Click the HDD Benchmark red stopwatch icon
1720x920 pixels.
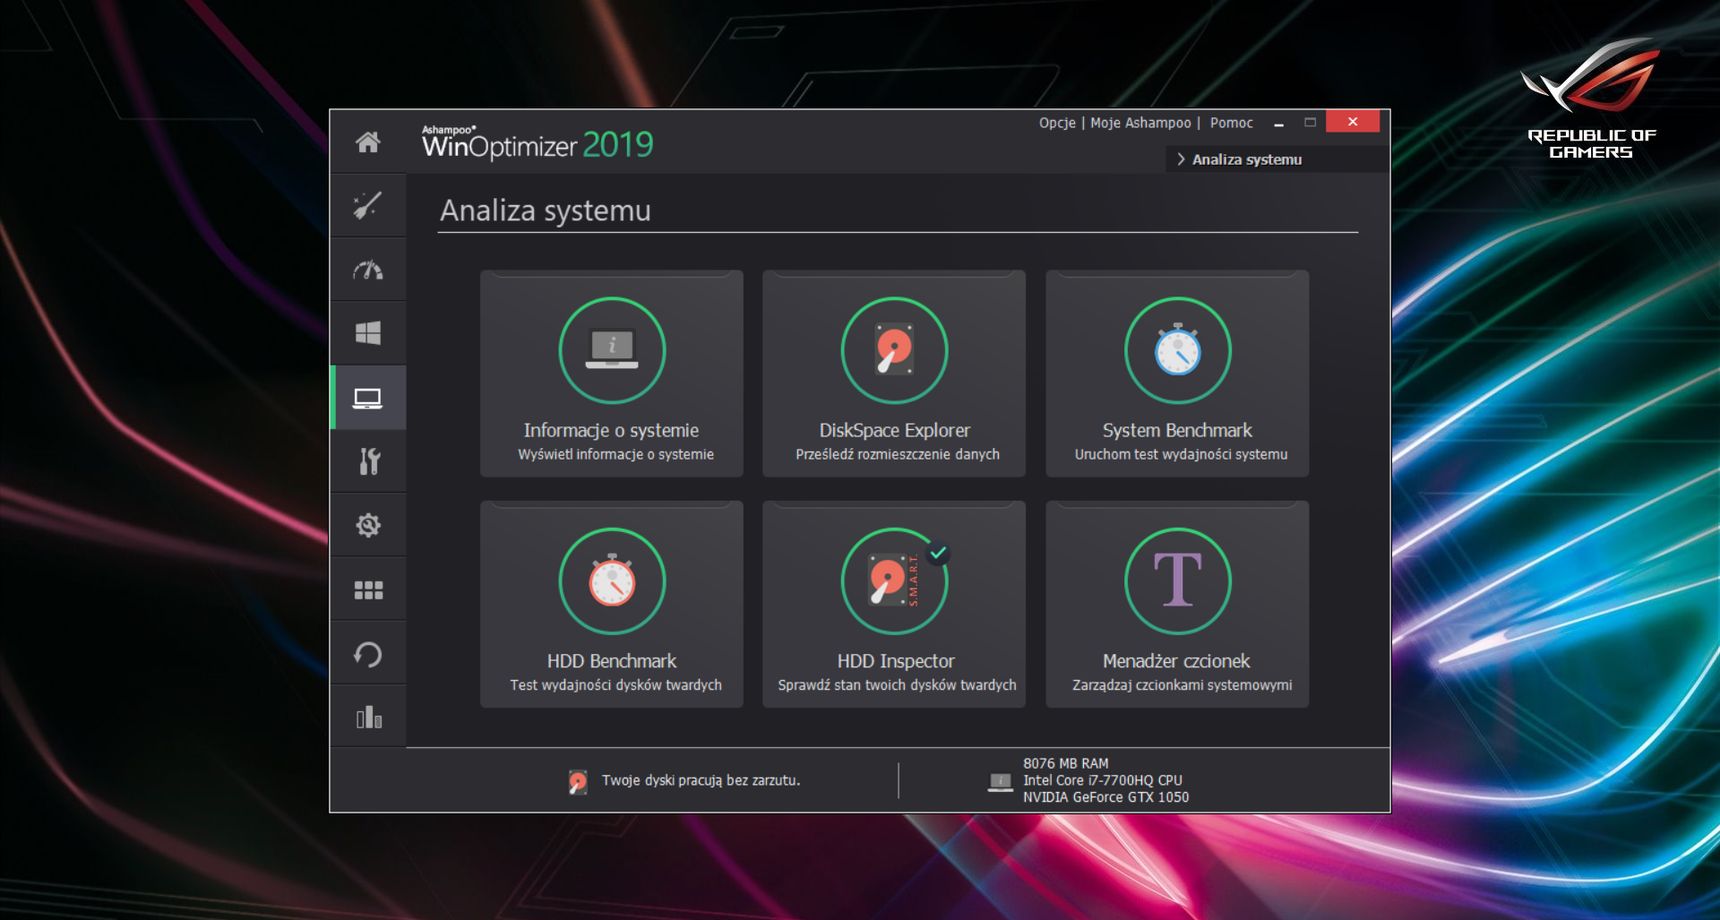coord(612,581)
